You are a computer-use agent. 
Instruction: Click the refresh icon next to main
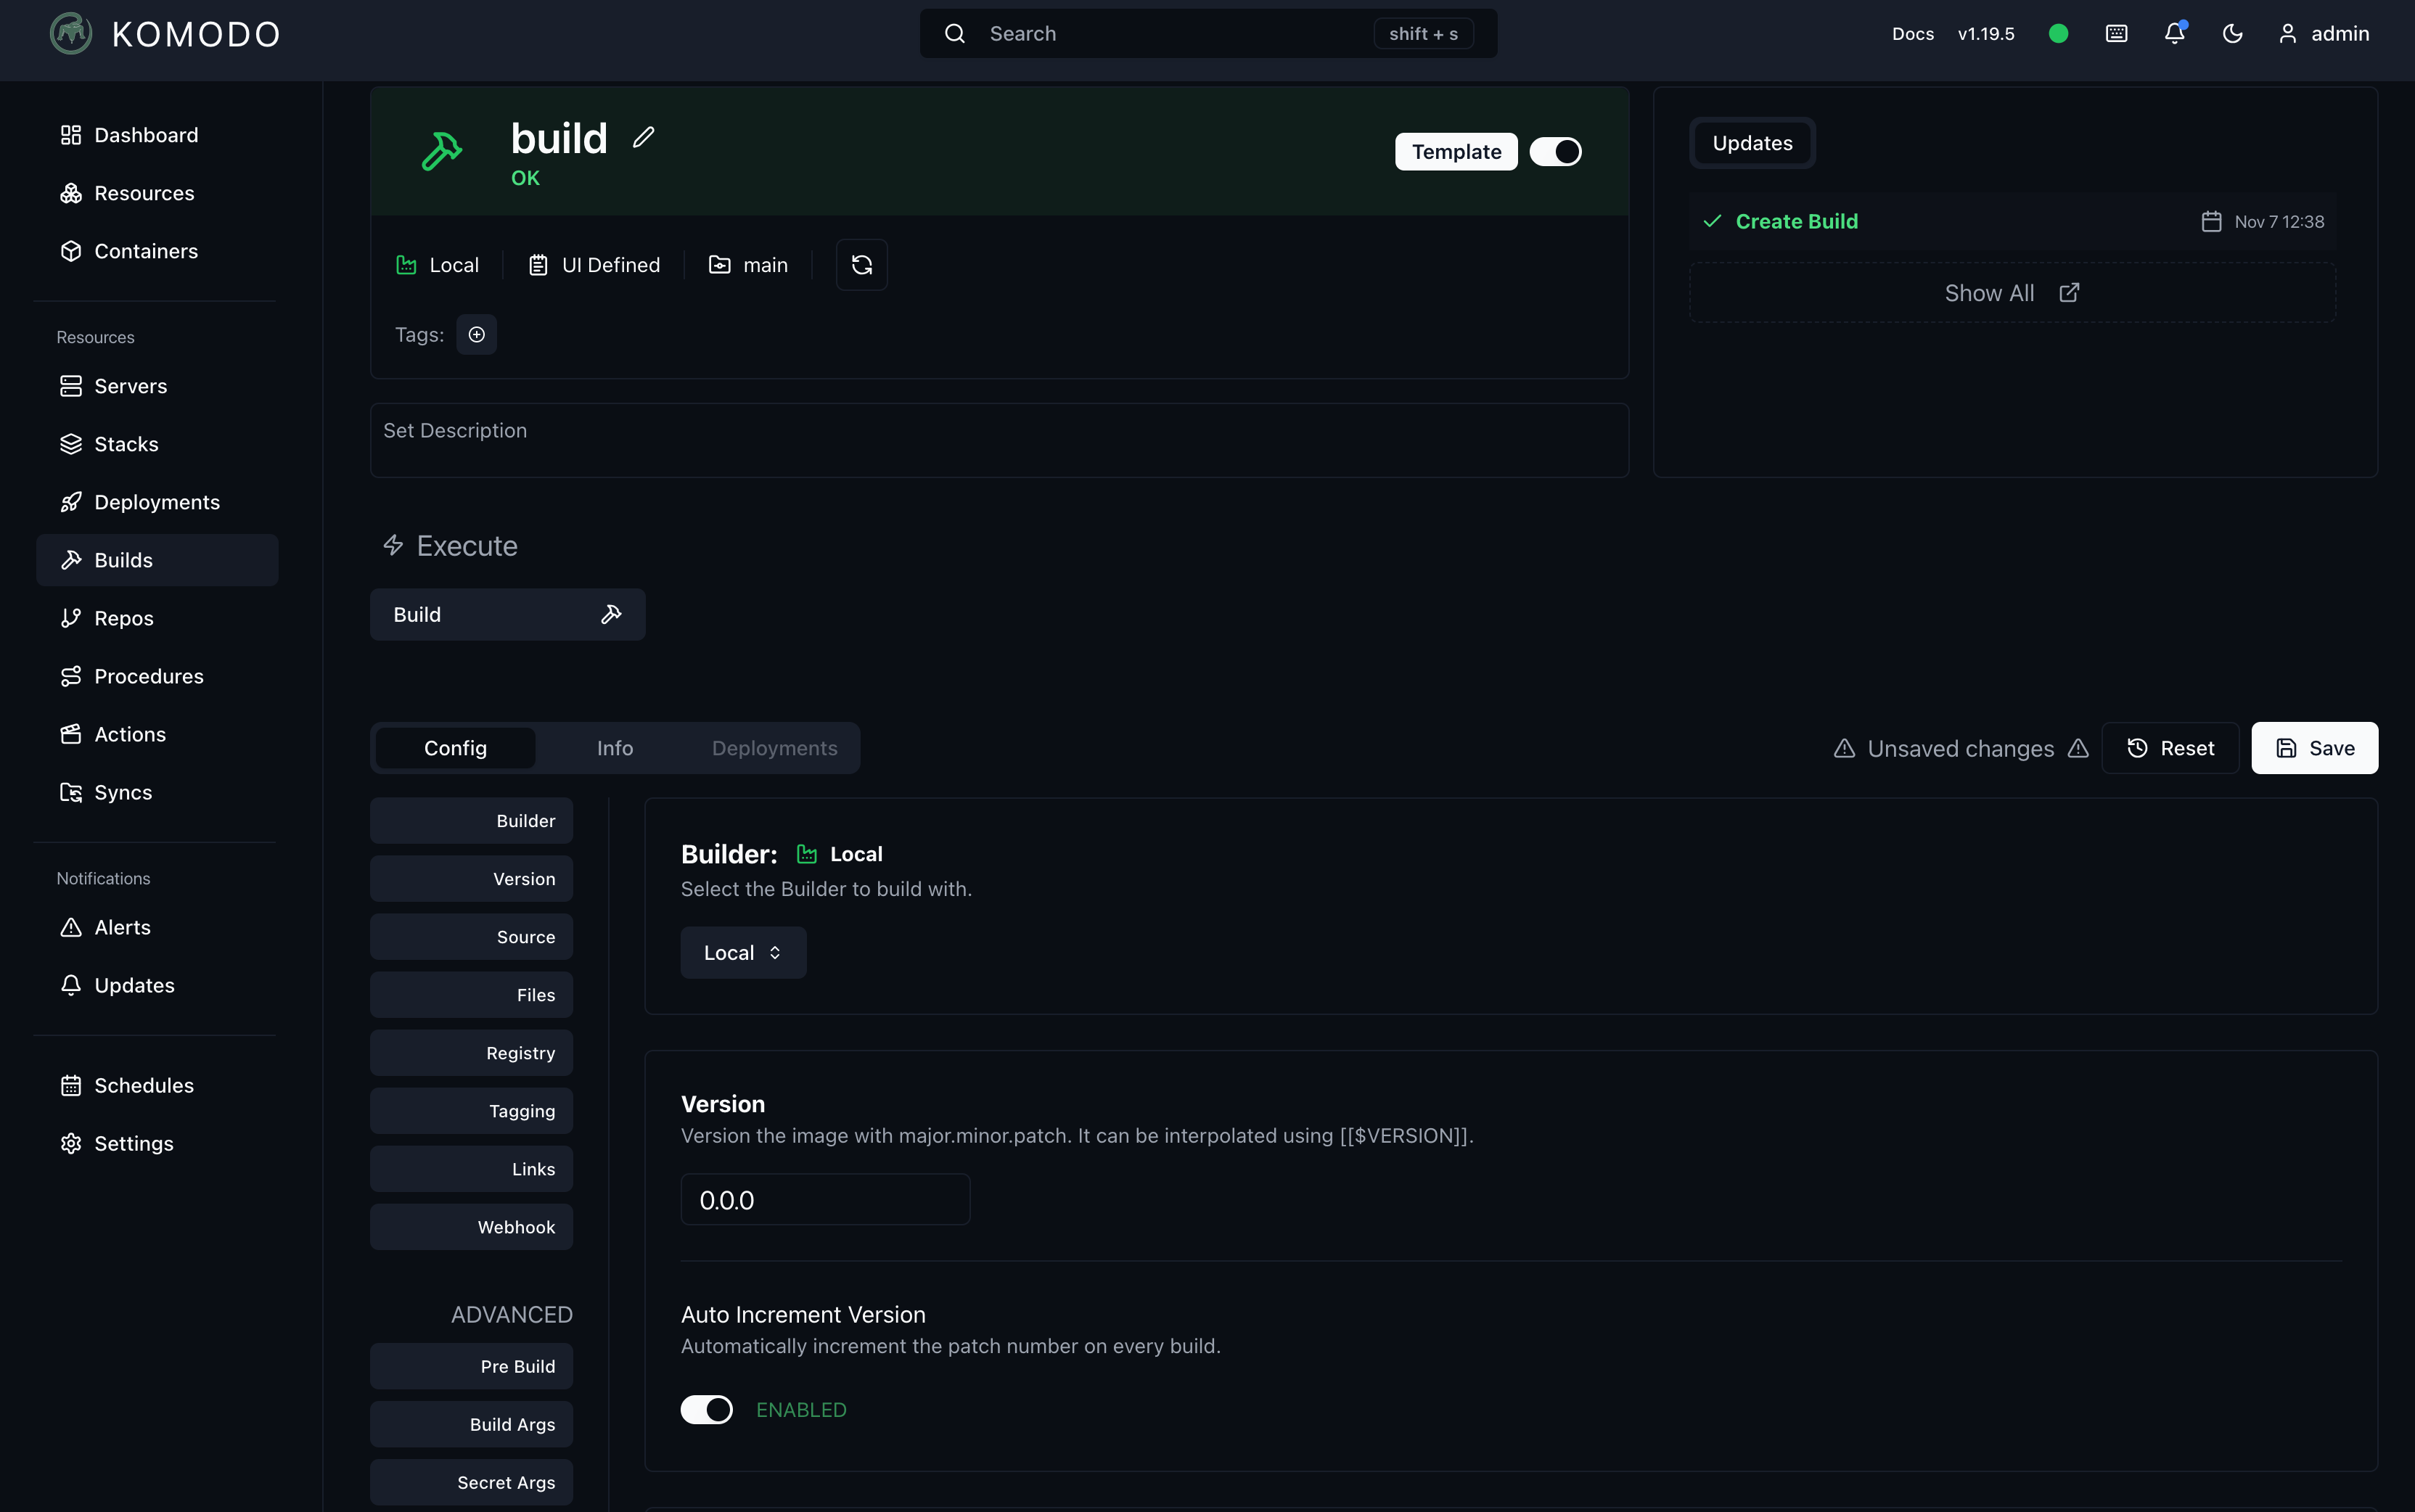pos(861,265)
